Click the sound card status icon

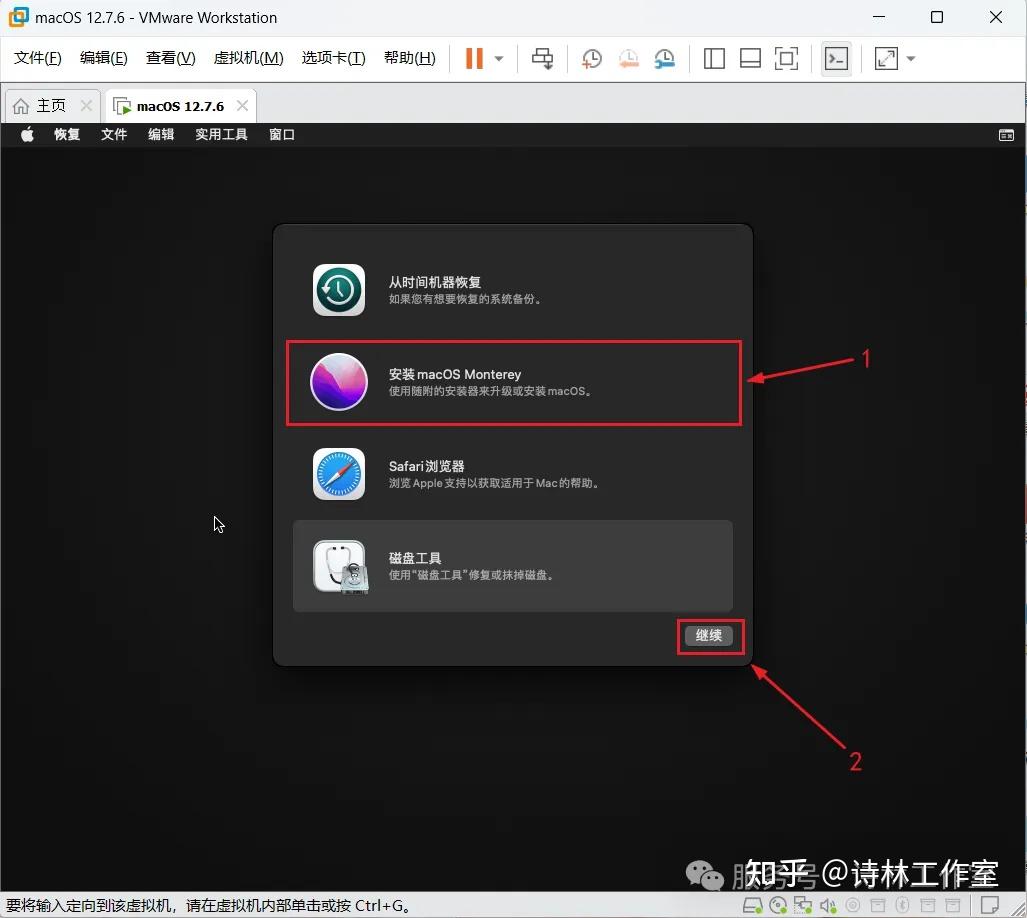point(828,906)
